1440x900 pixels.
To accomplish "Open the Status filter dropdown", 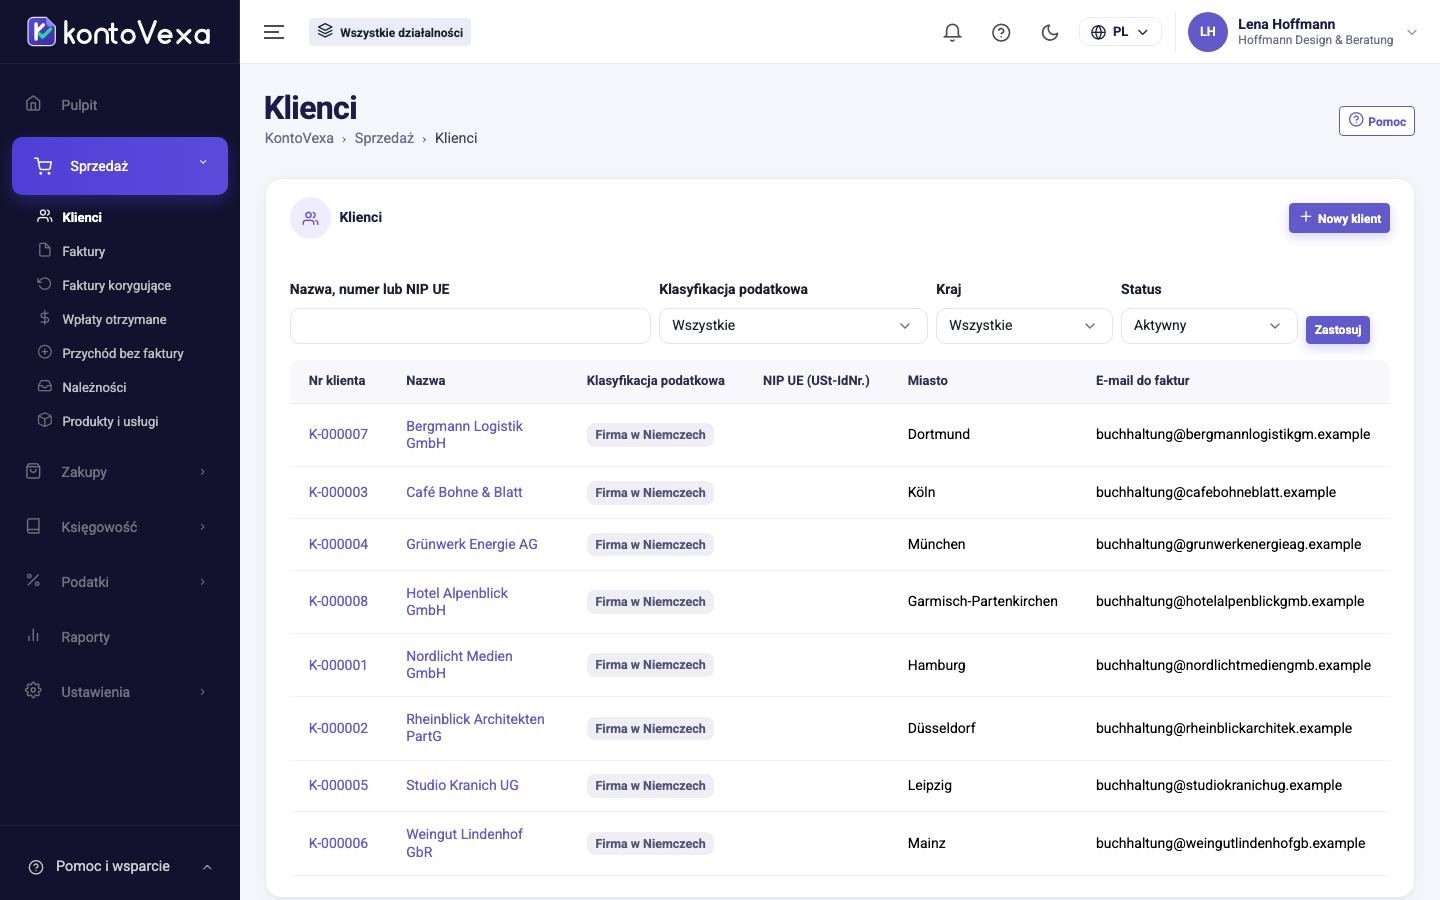I will coord(1209,326).
